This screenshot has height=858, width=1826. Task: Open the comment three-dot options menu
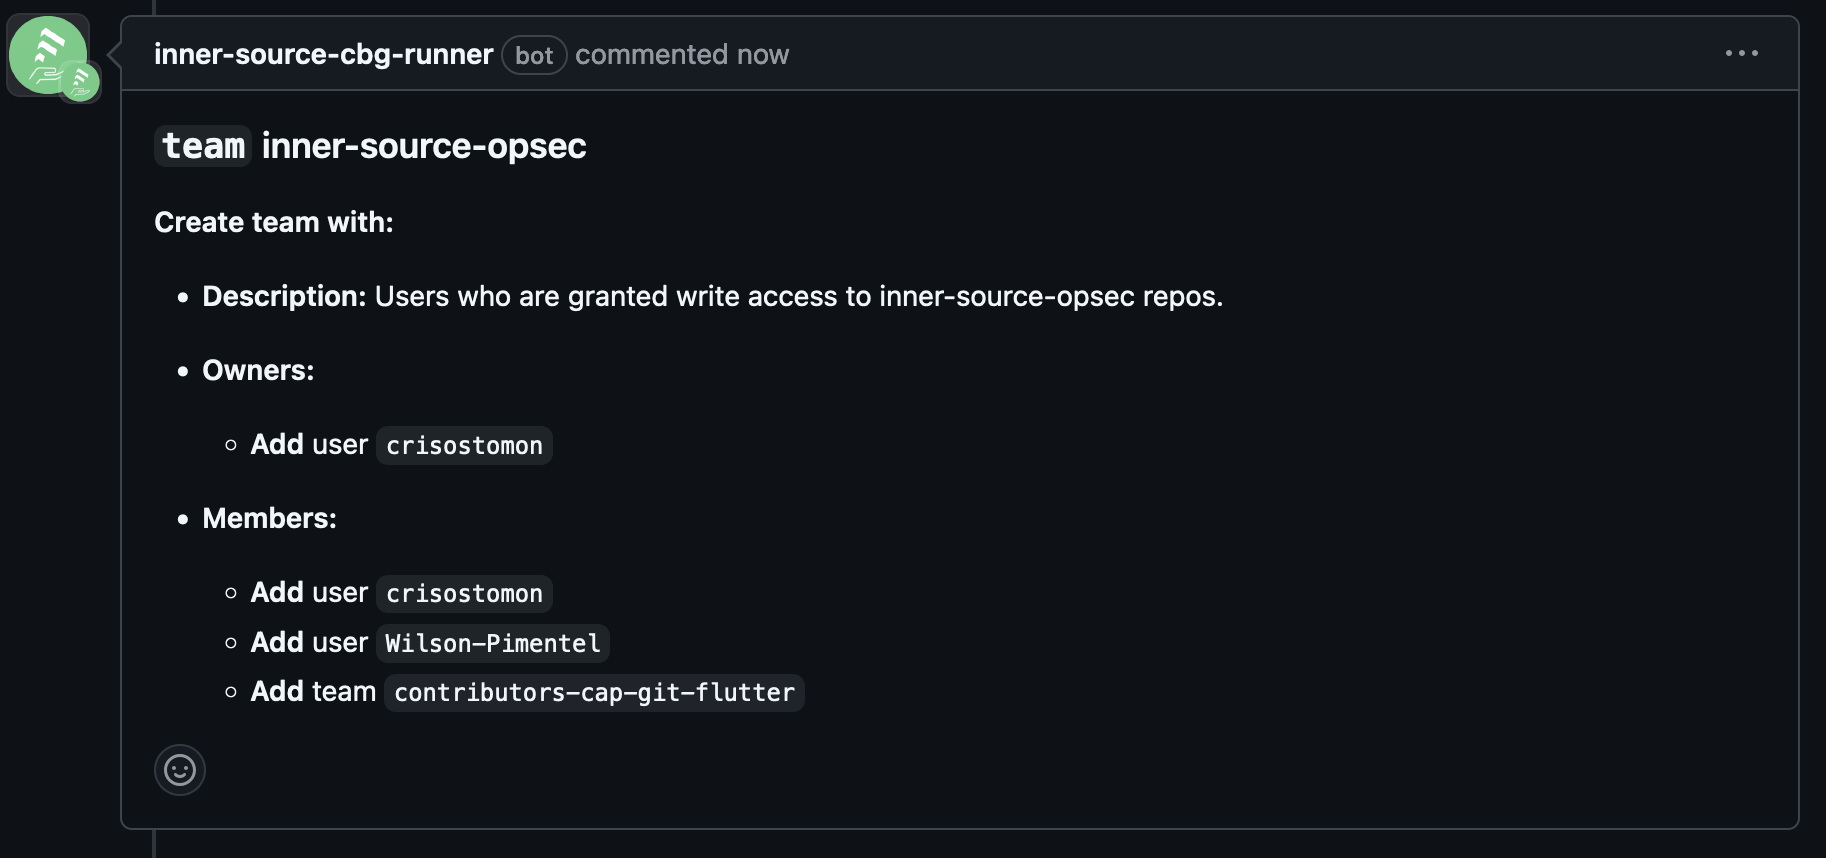(1741, 54)
